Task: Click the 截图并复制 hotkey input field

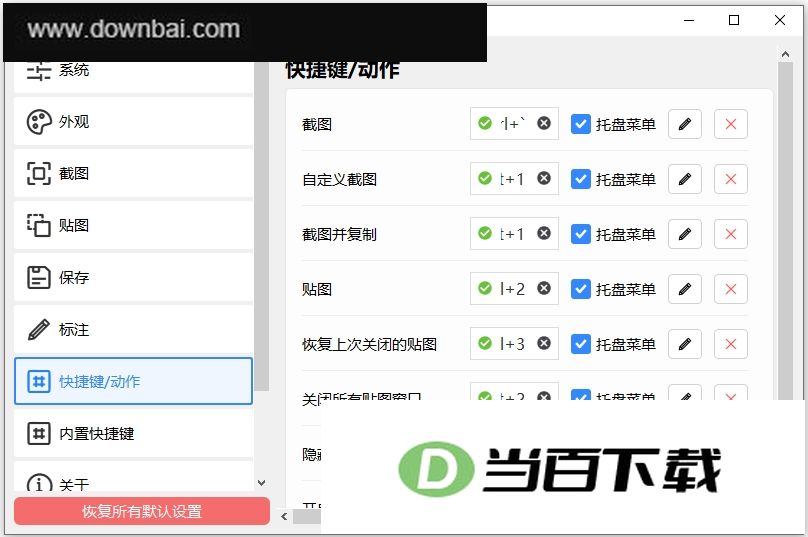Action: point(514,233)
